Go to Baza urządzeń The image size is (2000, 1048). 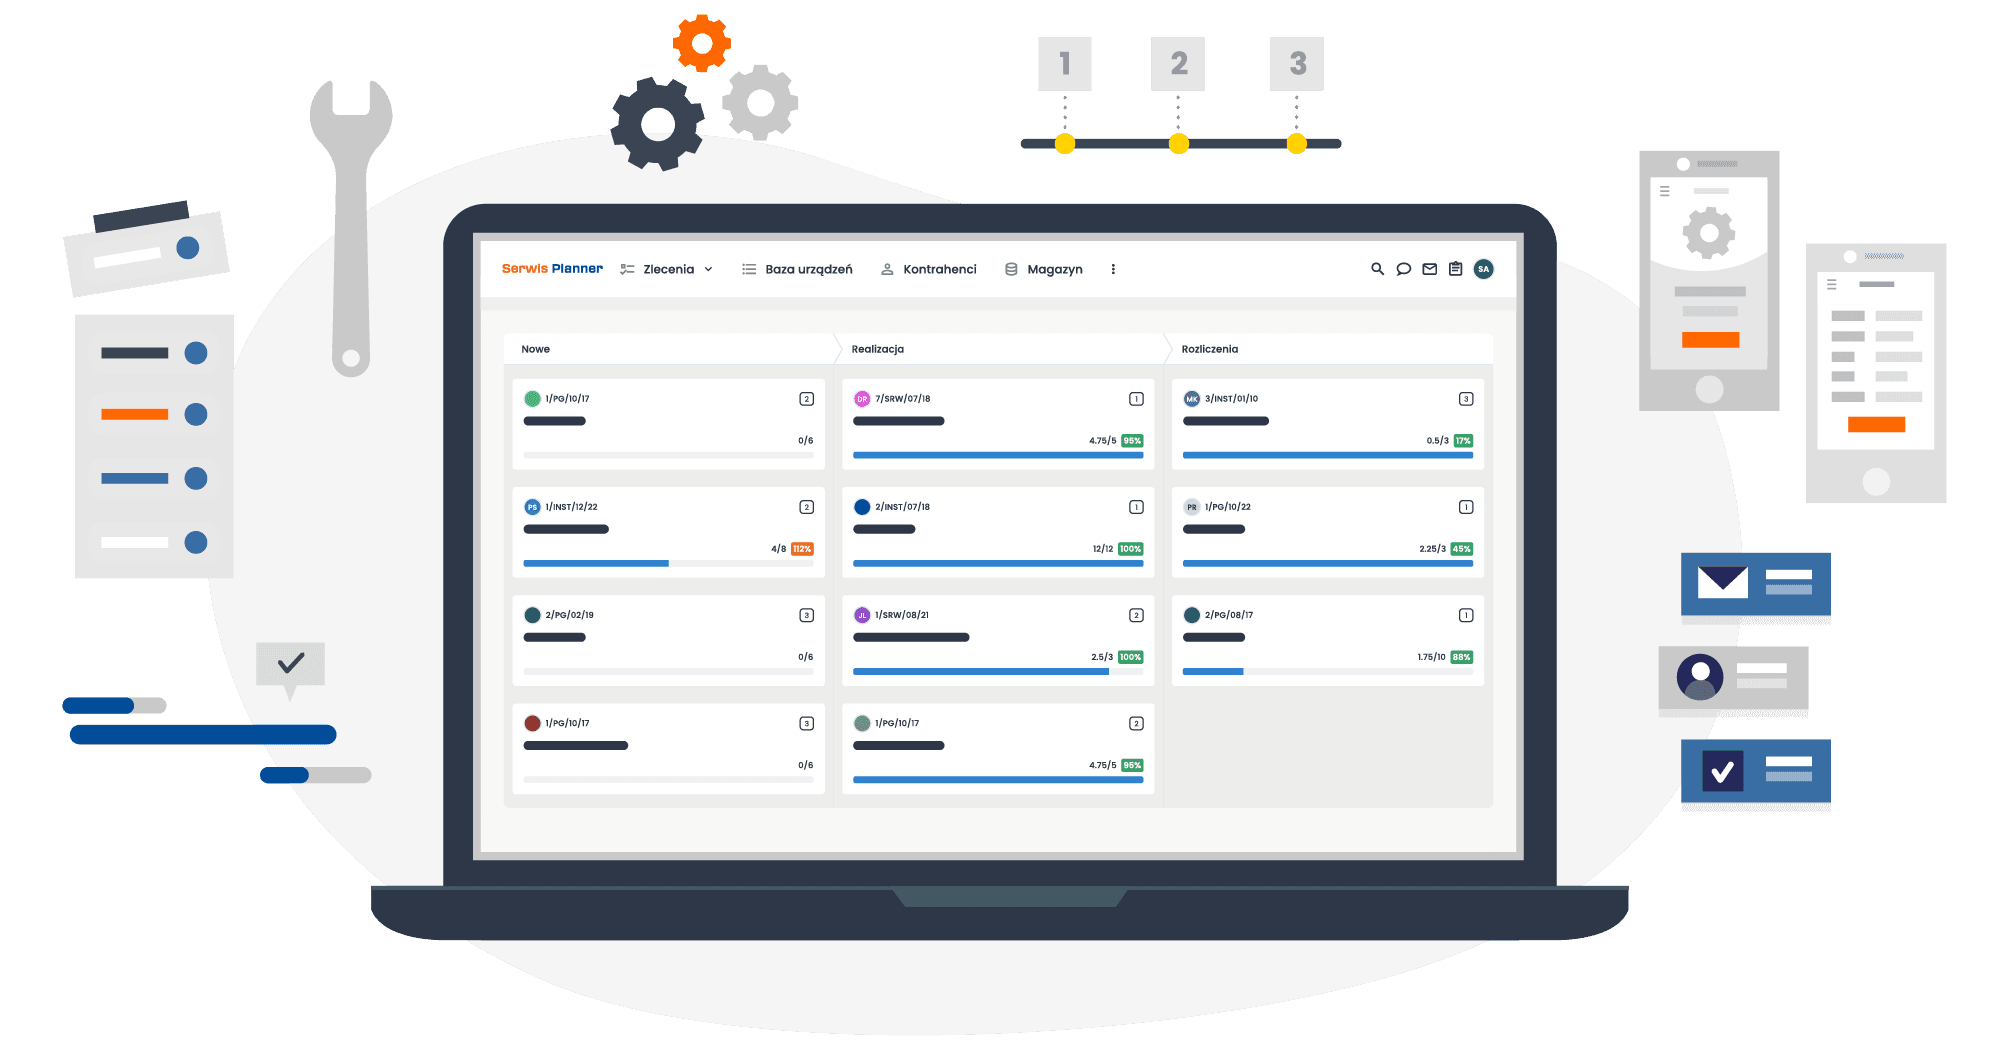809,269
